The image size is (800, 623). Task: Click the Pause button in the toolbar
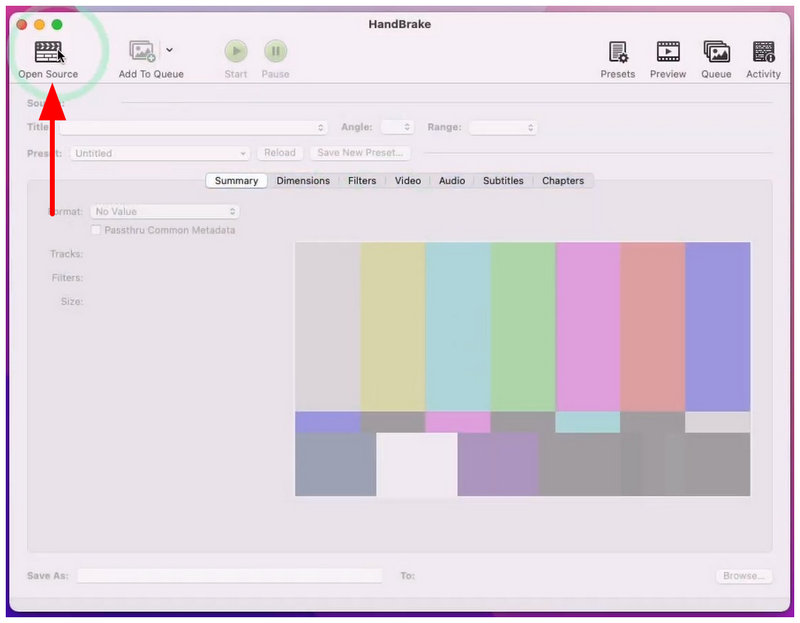coord(276,51)
